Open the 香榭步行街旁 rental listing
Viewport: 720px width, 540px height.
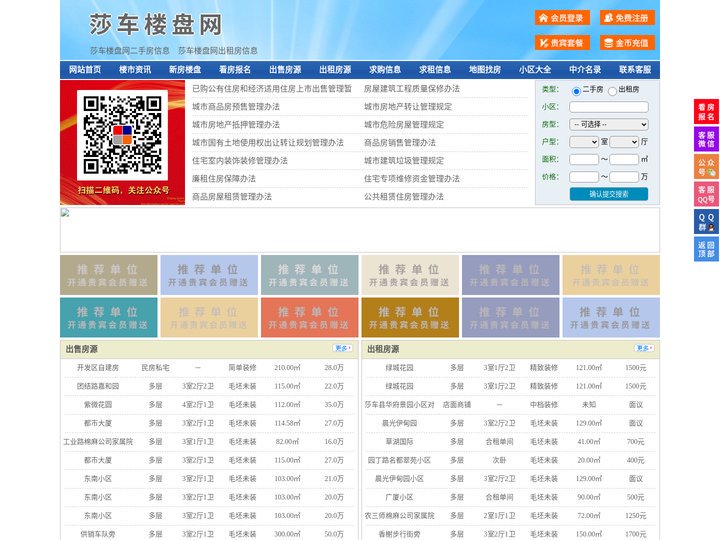coord(399,534)
